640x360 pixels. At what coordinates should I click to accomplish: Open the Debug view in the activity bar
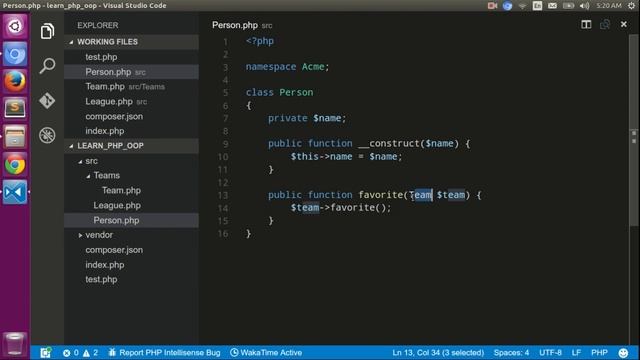coord(47,135)
